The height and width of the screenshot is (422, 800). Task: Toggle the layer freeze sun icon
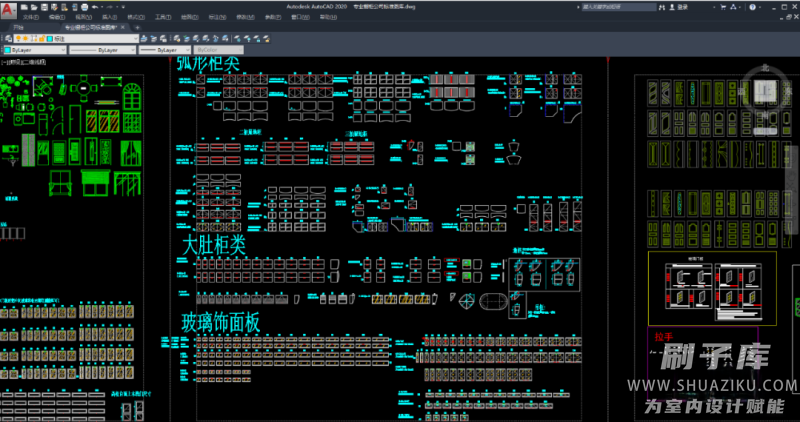point(28,37)
